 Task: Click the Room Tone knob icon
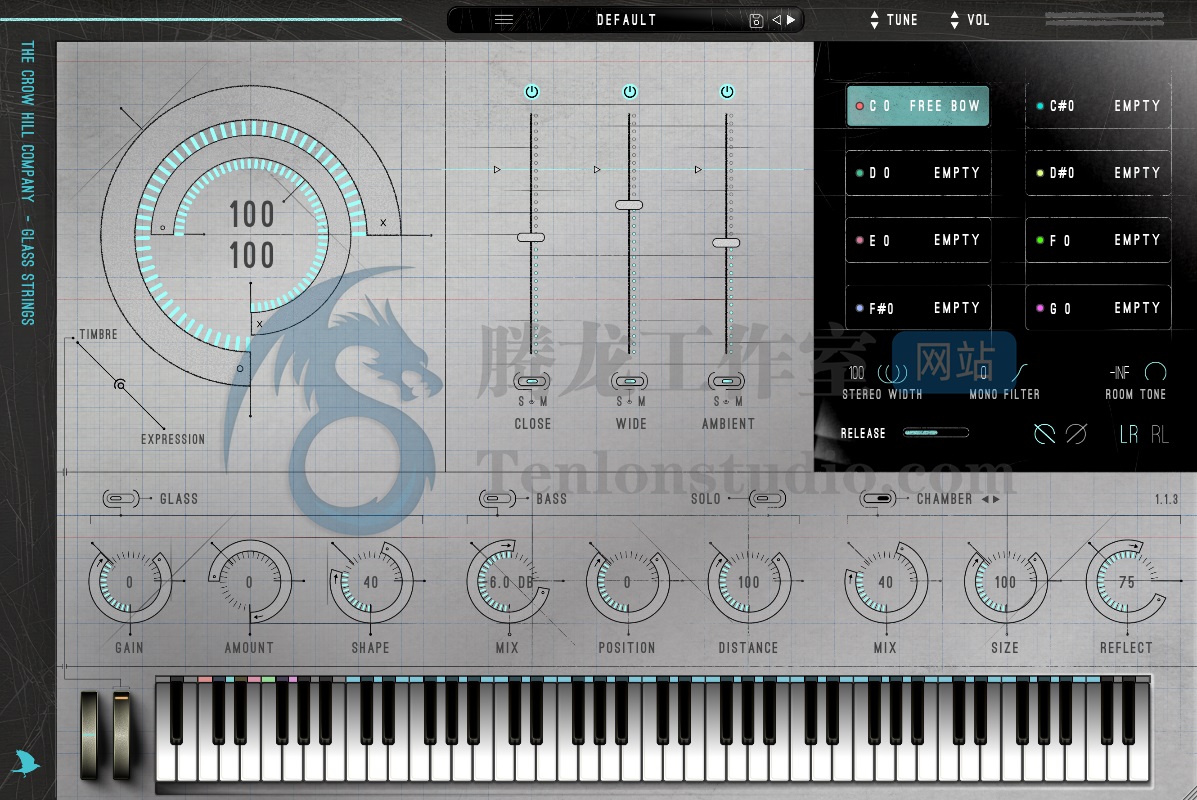(1156, 372)
